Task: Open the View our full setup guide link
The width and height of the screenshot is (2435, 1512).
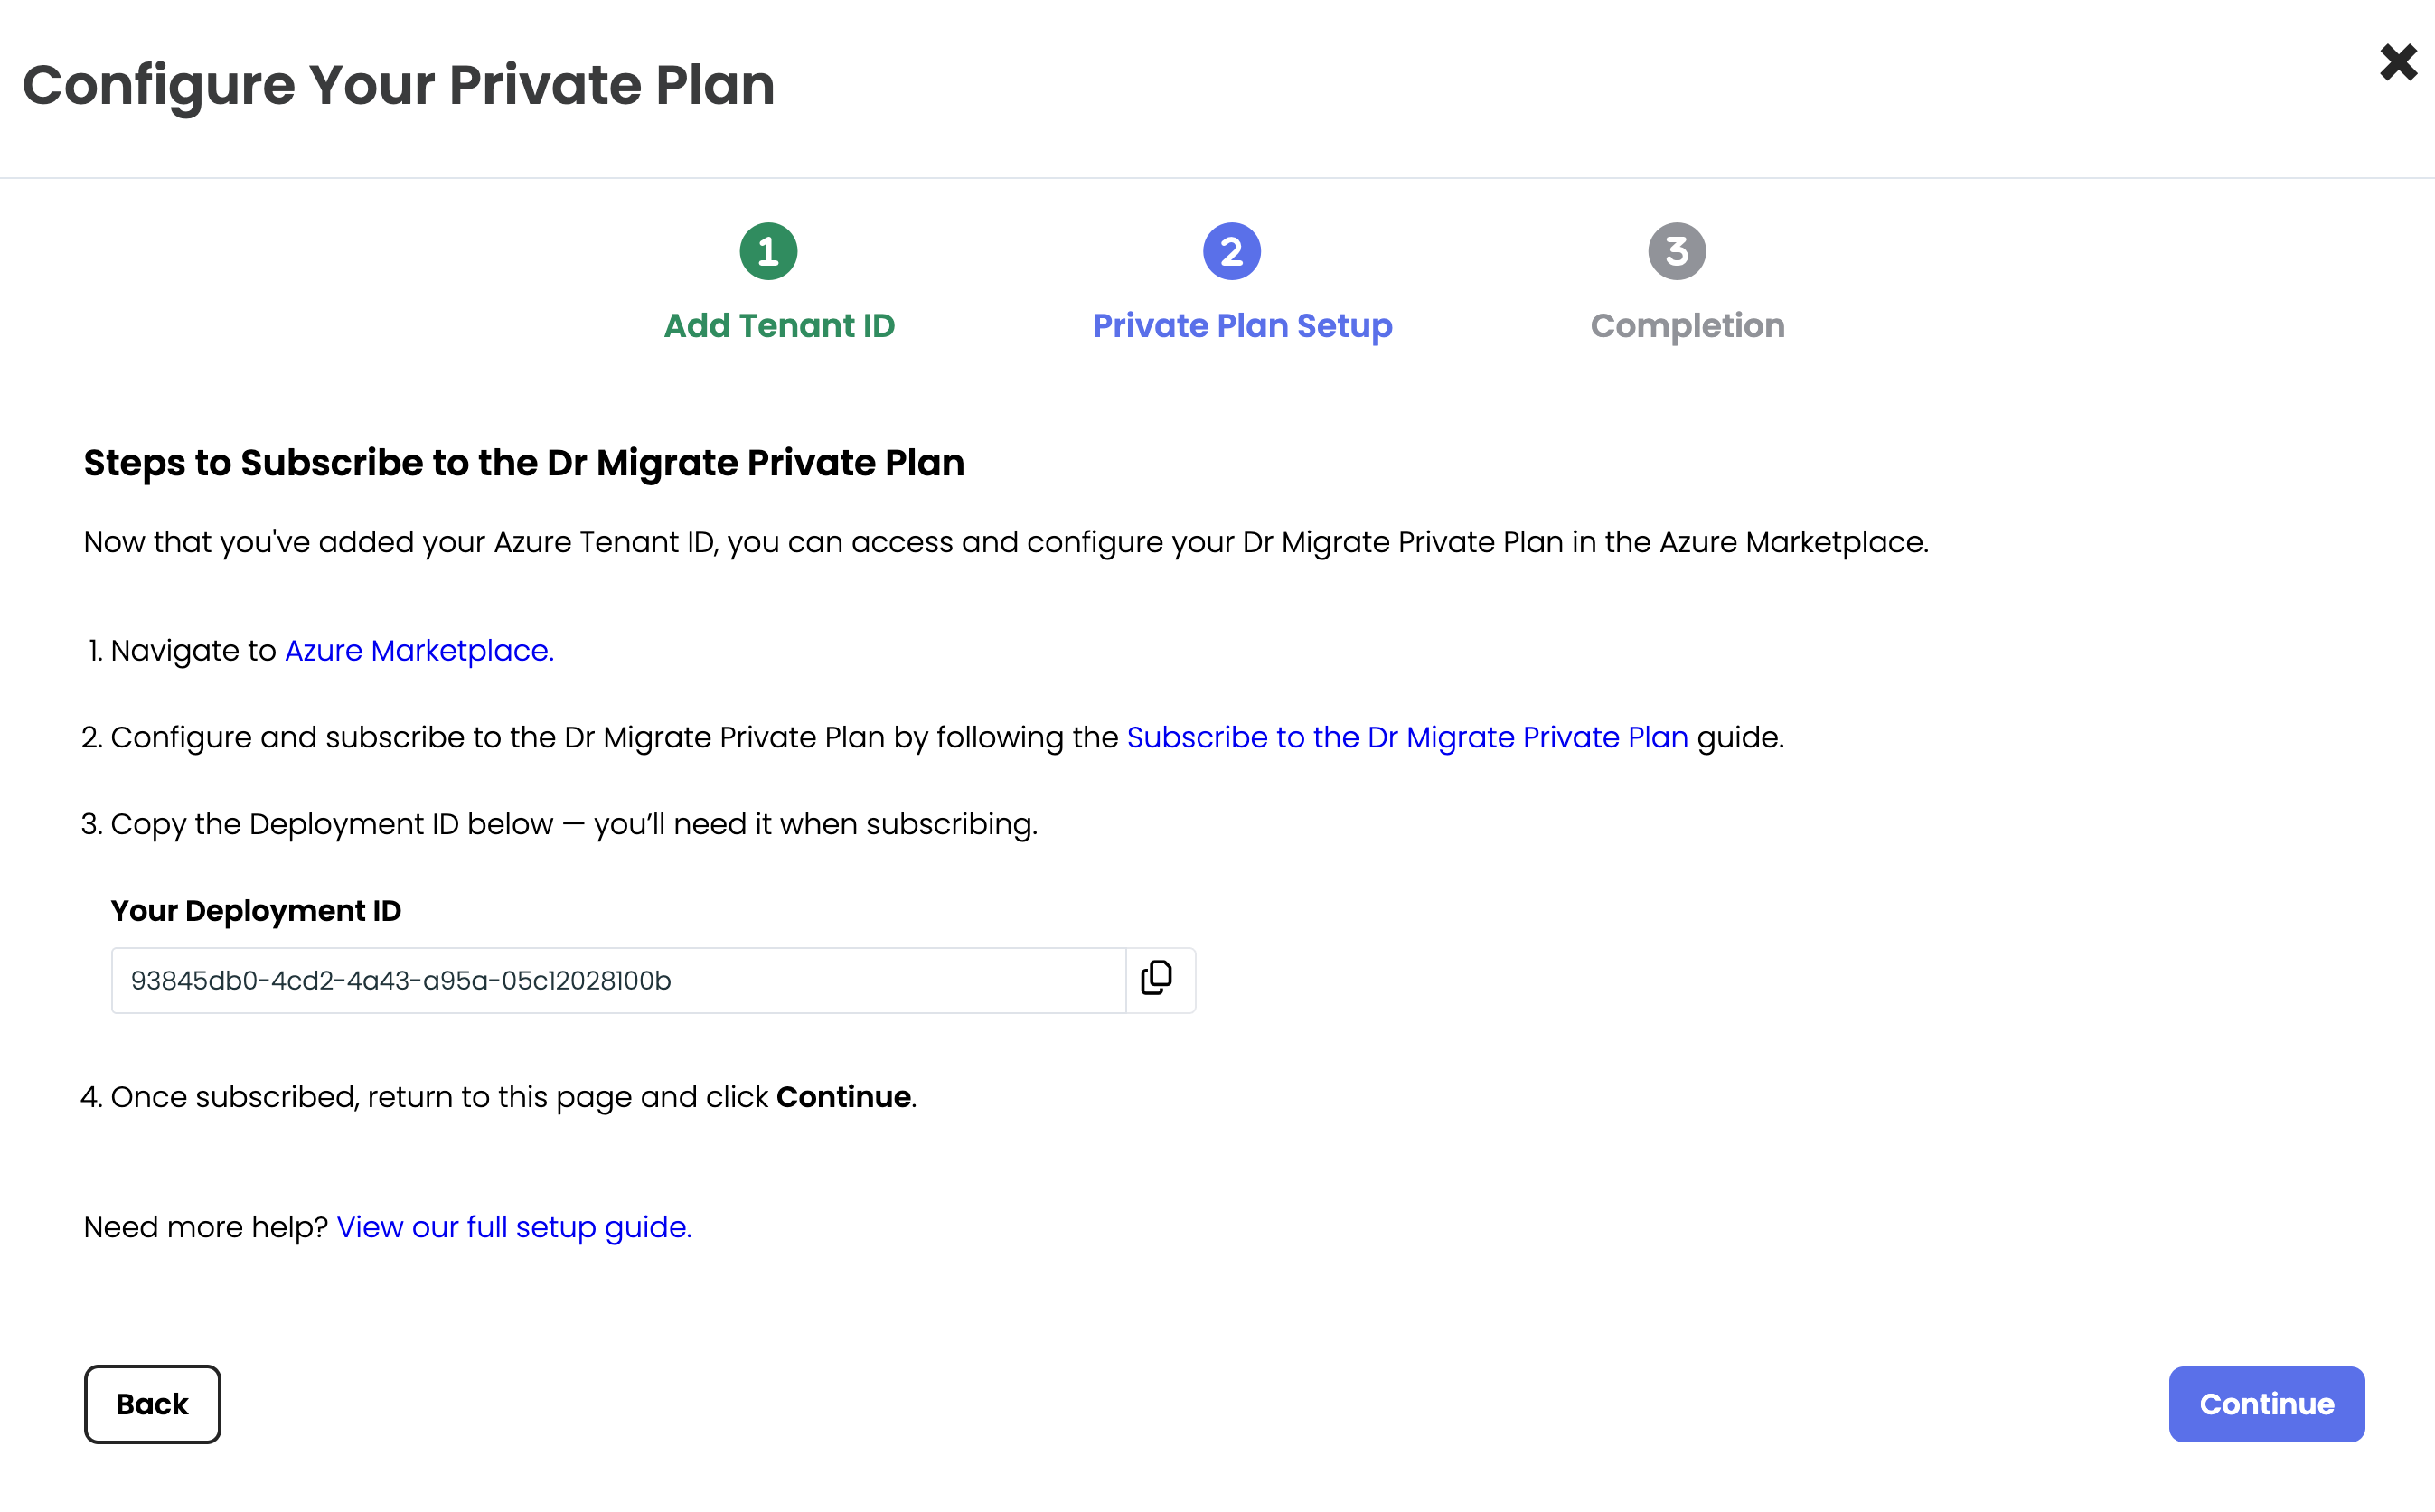Action: click(514, 1227)
